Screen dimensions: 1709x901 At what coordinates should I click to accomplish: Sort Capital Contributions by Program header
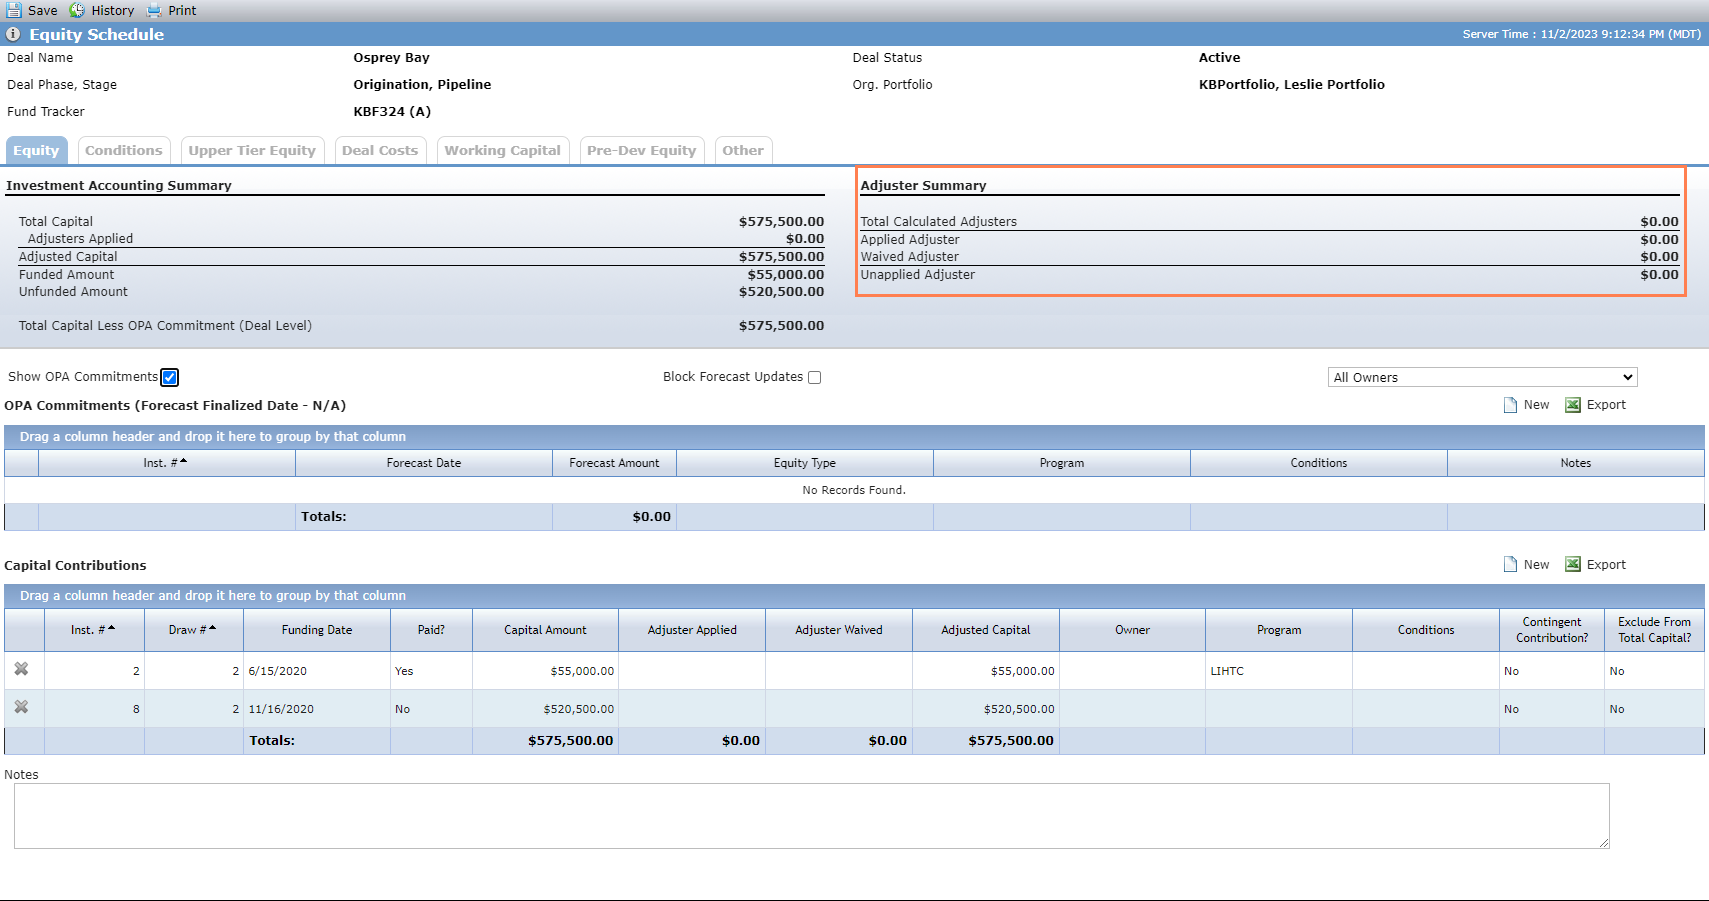1279,630
